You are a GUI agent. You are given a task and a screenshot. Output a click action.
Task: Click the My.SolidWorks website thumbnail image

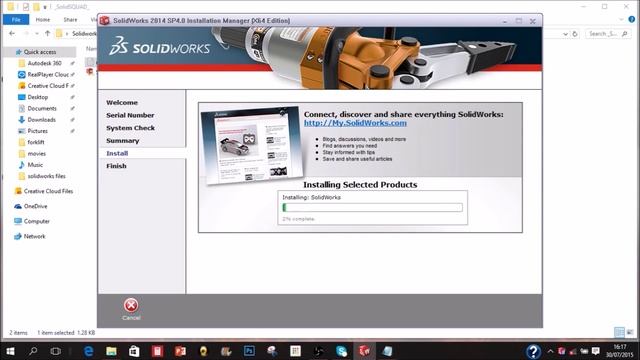pos(251,144)
